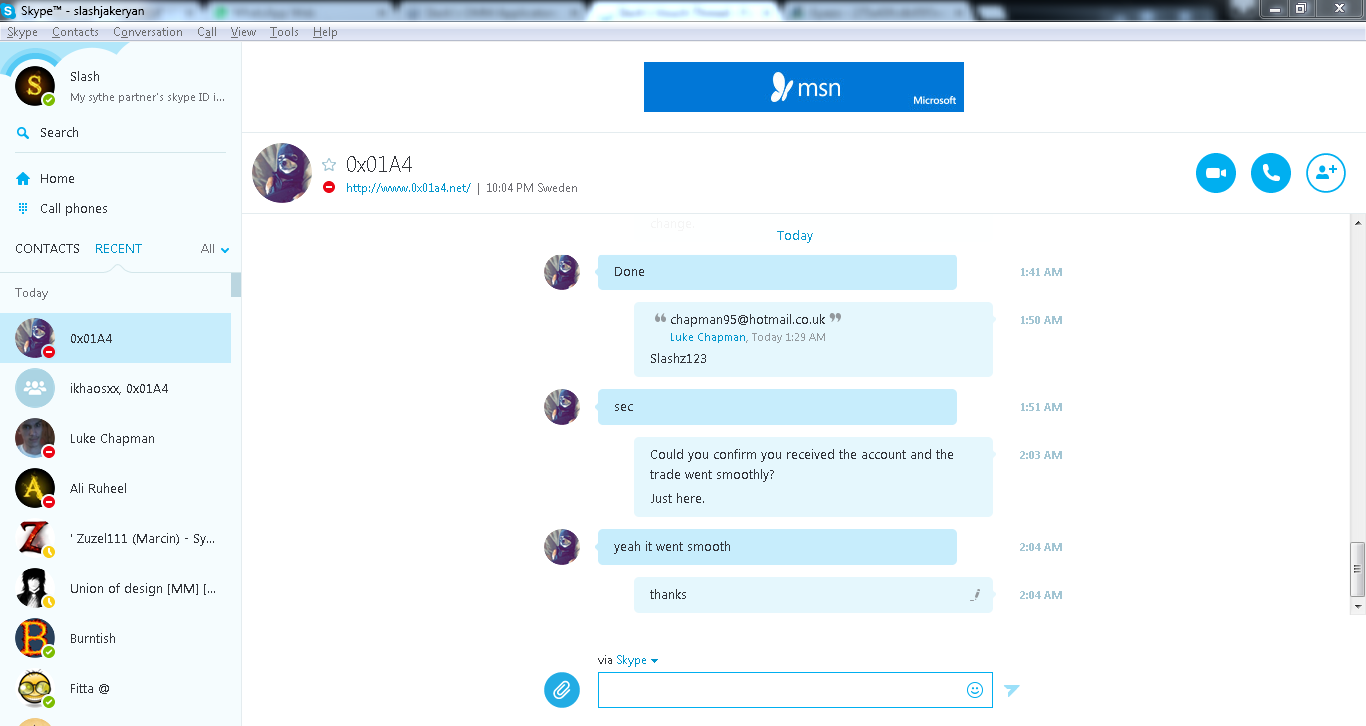Click the "Slashz123" message text

[x=678, y=359]
